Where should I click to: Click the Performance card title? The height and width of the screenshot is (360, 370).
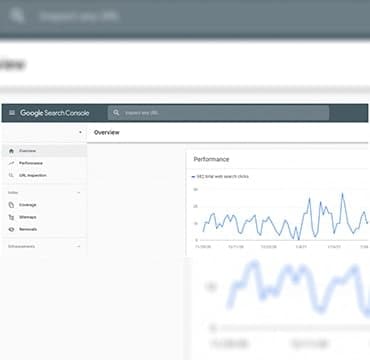[x=211, y=159]
